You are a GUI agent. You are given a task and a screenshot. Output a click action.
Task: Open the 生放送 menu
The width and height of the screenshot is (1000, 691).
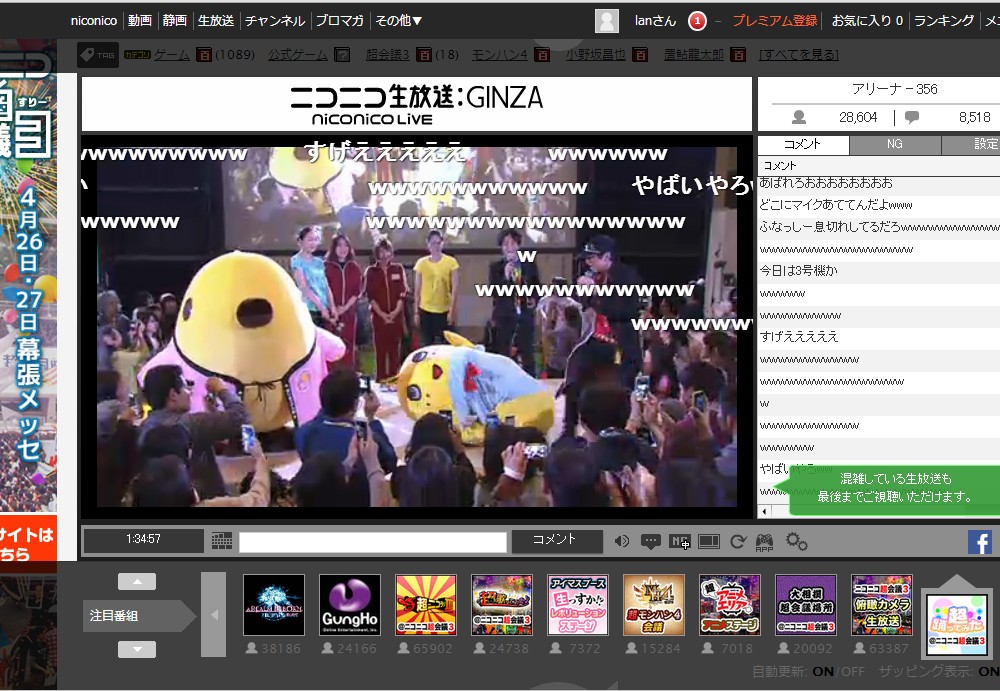tap(216, 20)
